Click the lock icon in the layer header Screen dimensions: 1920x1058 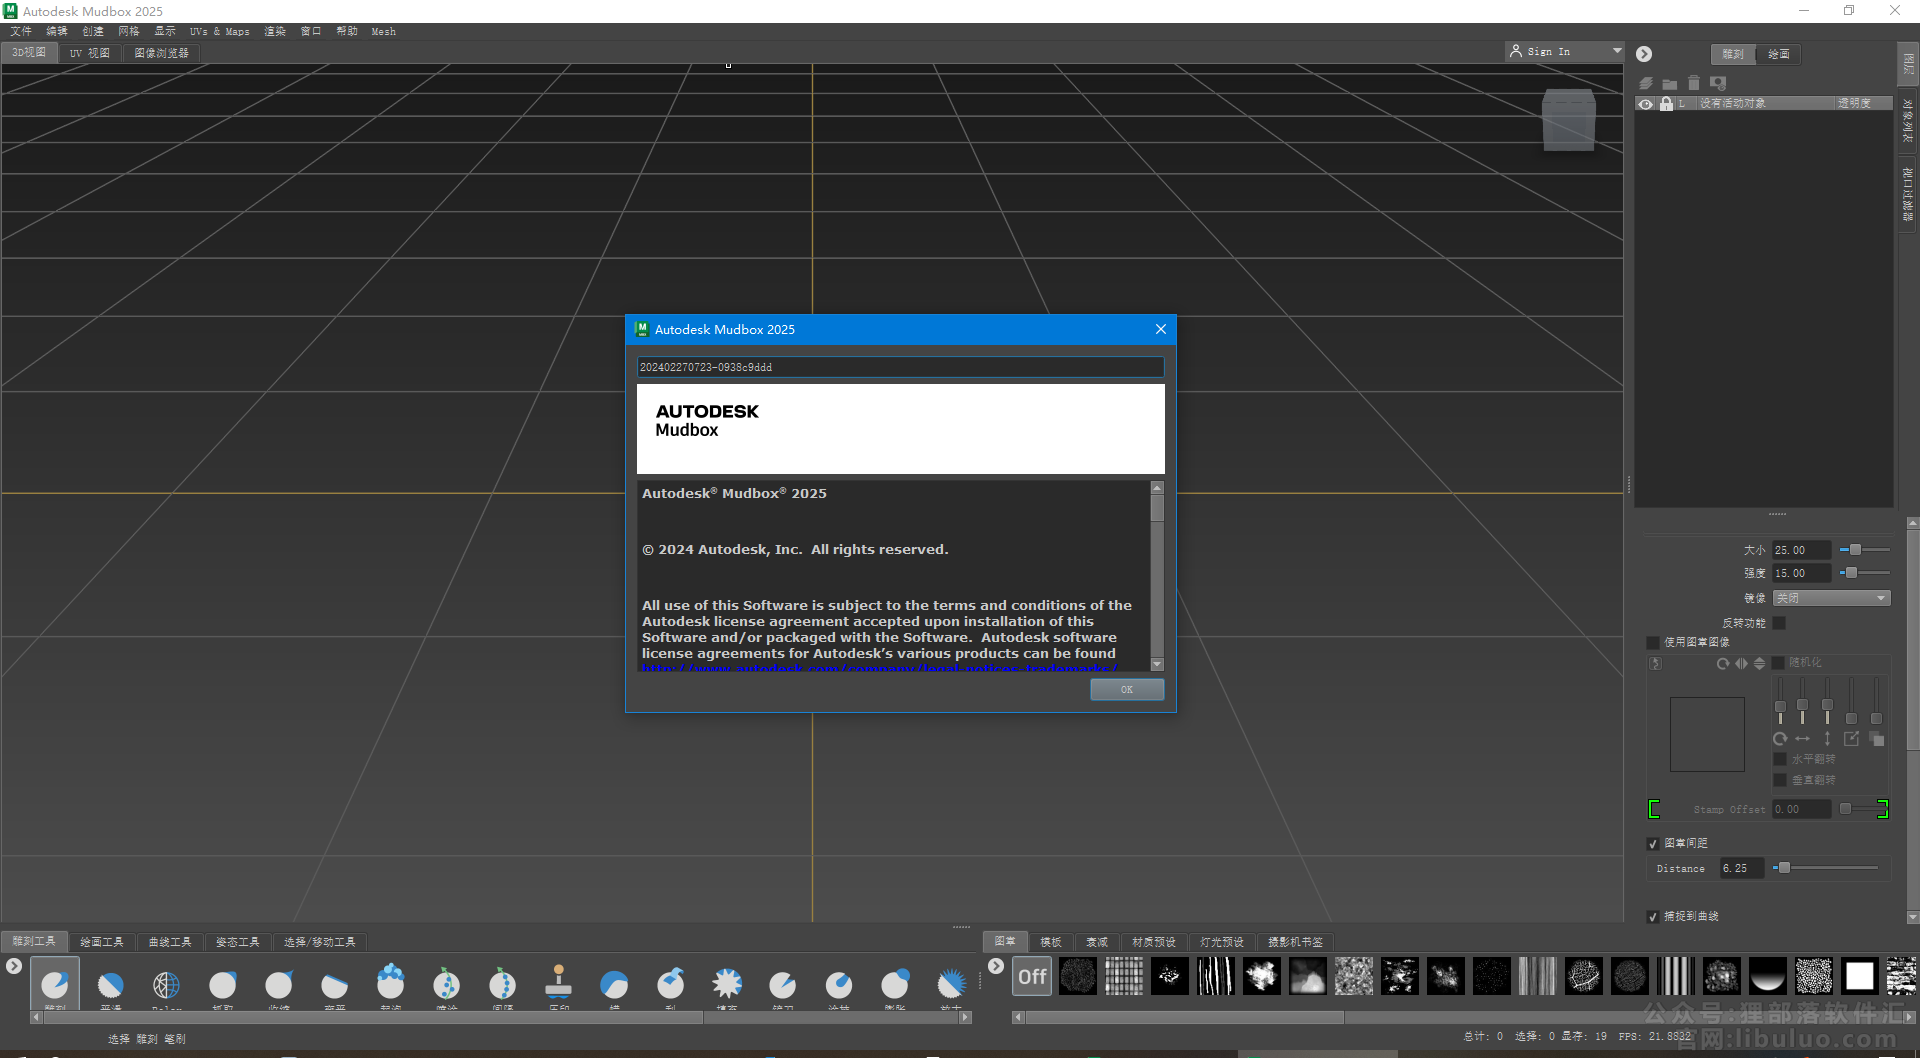tap(1666, 104)
